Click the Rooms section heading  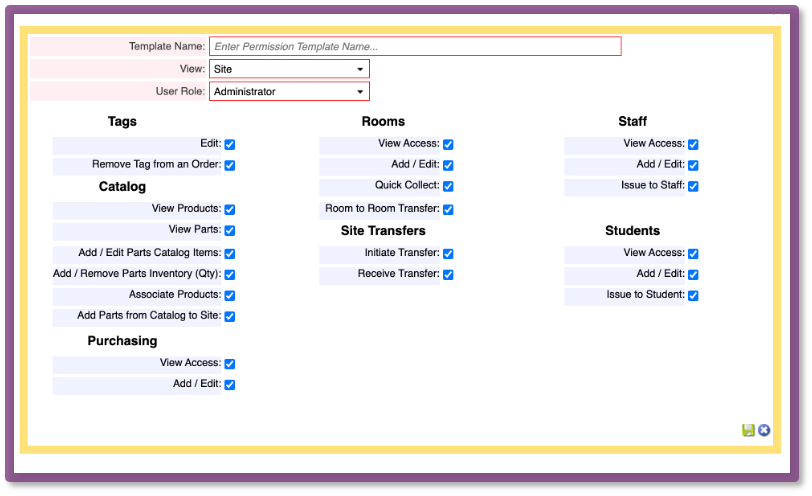[x=383, y=121]
